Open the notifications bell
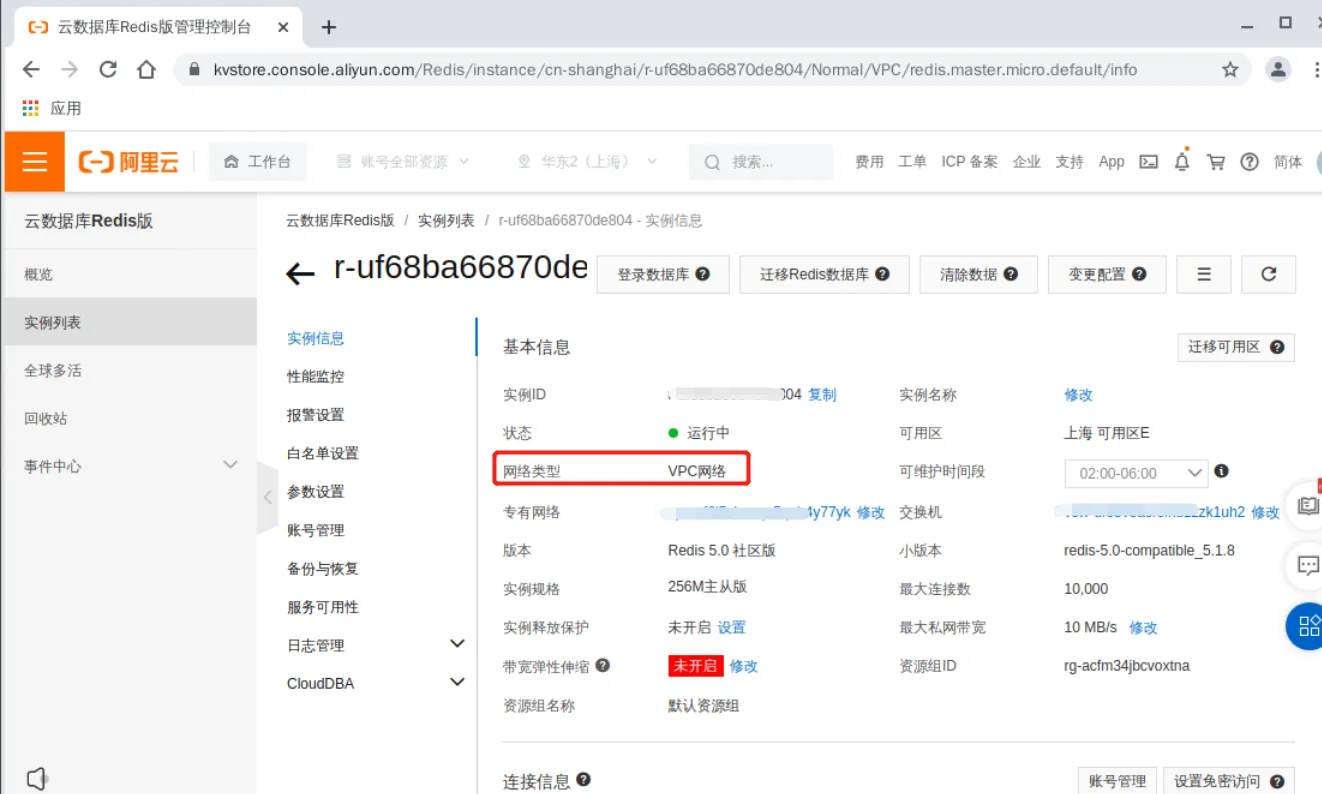The height and width of the screenshot is (794, 1322). pyautogui.click(x=1182, y=161)
